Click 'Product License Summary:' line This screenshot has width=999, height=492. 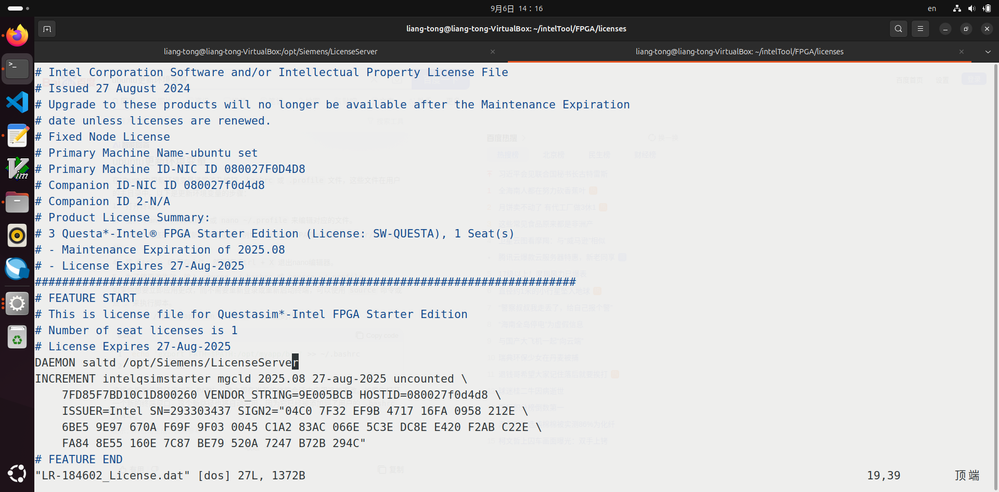122,217
